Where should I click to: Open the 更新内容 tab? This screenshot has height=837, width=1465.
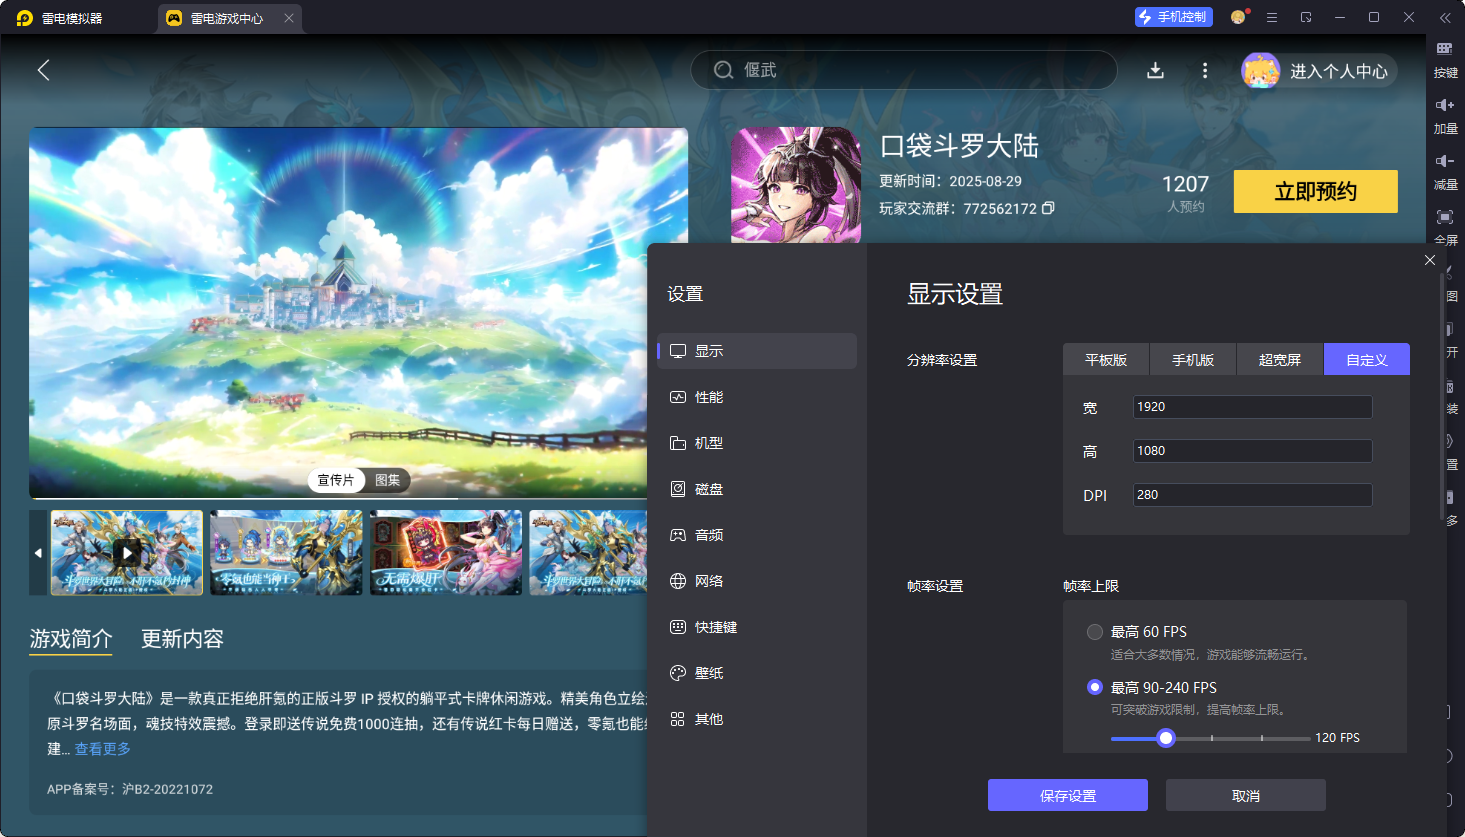point(182,639)
